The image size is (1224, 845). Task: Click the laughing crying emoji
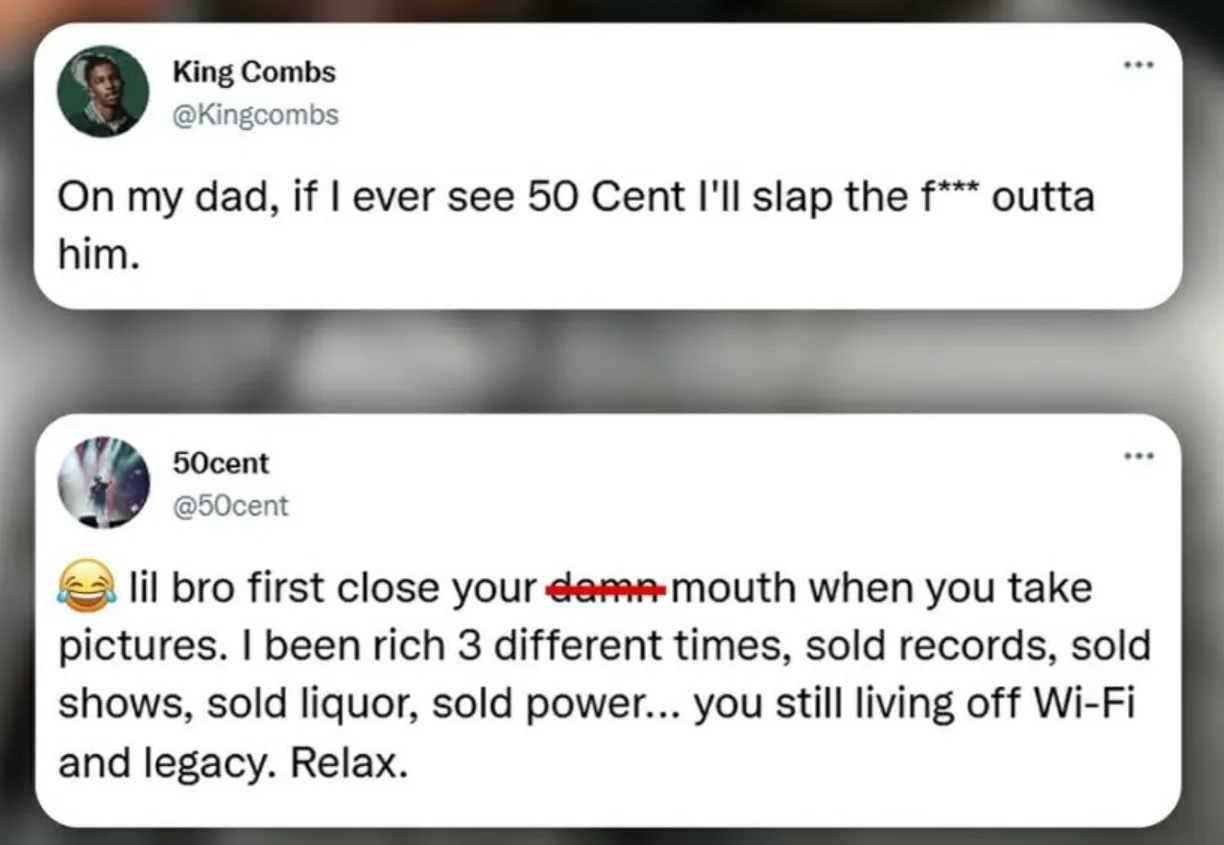tap(85, 588)
